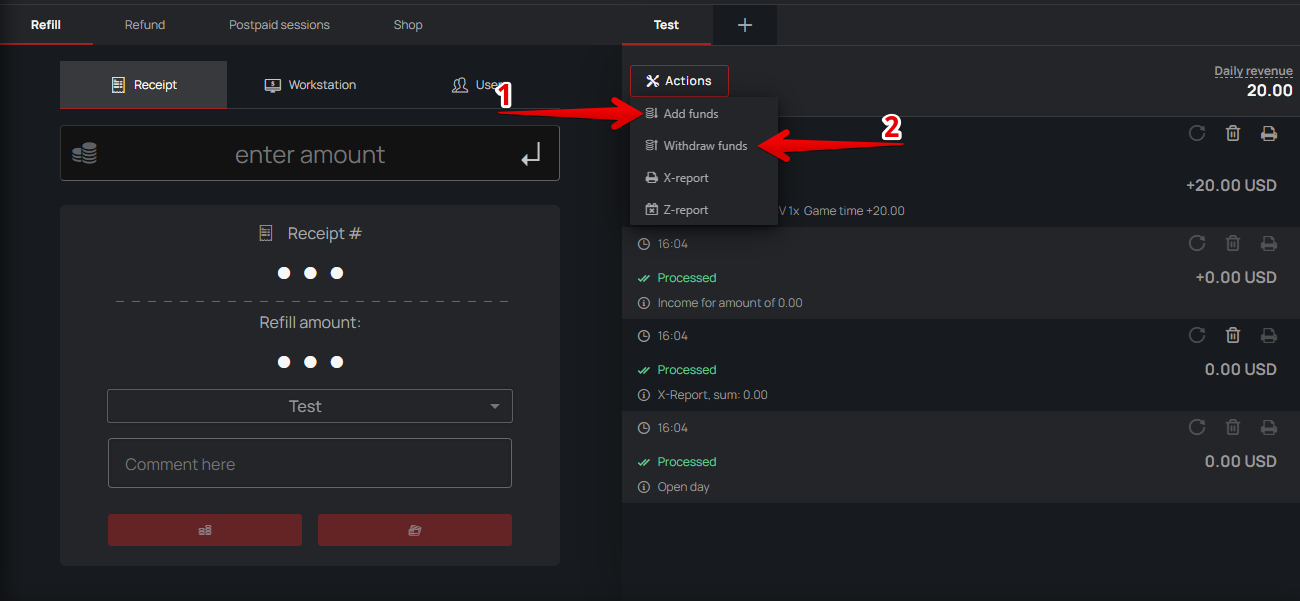The image size is (1300, 601).
Task: Open the Postpaid sessions tab
Action: (279, 25)
